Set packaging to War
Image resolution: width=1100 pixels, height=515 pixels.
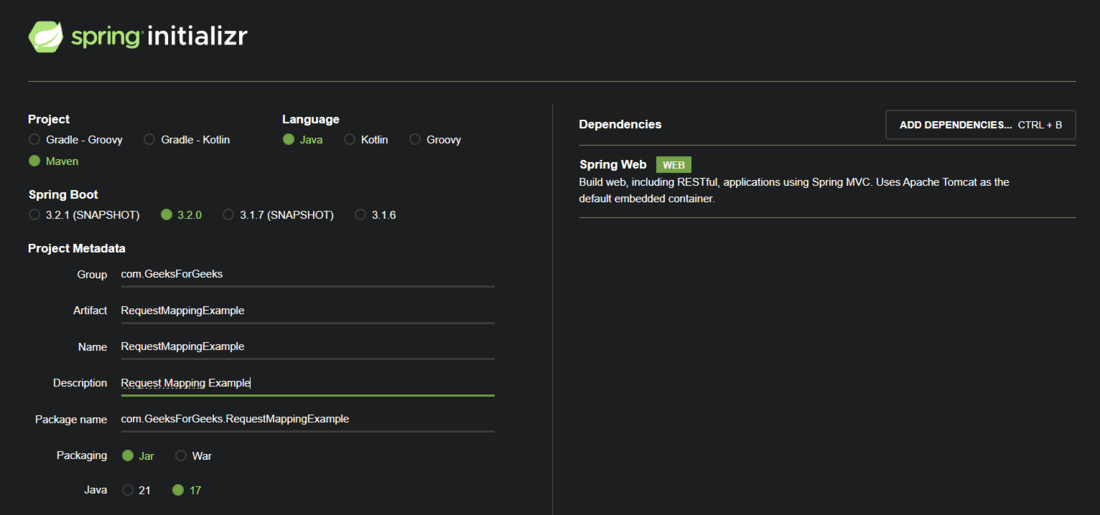coord(193,456)
